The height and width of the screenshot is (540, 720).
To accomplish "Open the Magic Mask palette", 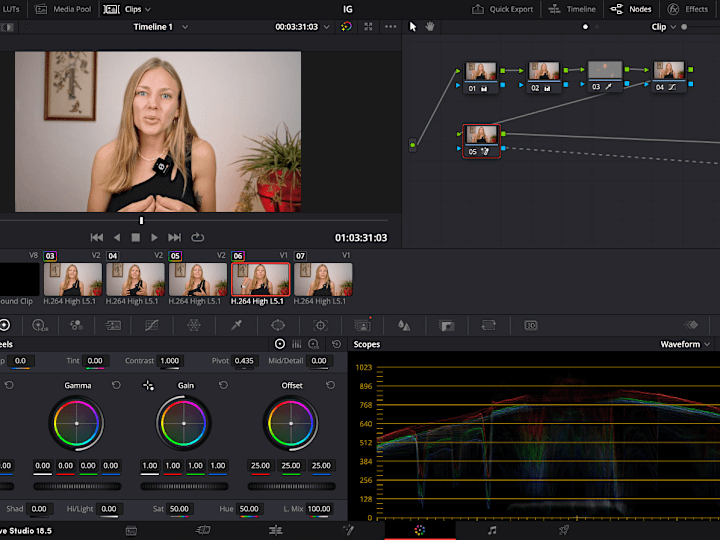I will pyautogui.click(x=363, y=325).
